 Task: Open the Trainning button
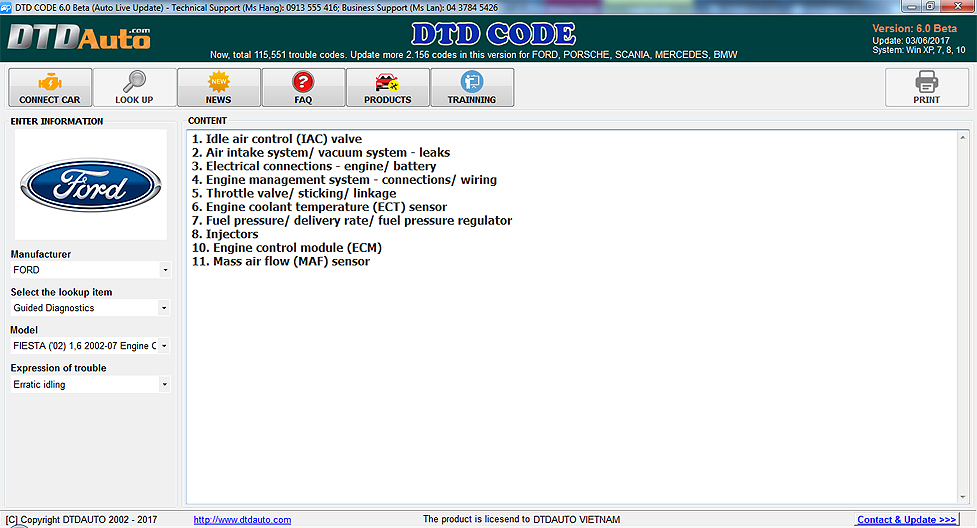[x=472, y=87]
